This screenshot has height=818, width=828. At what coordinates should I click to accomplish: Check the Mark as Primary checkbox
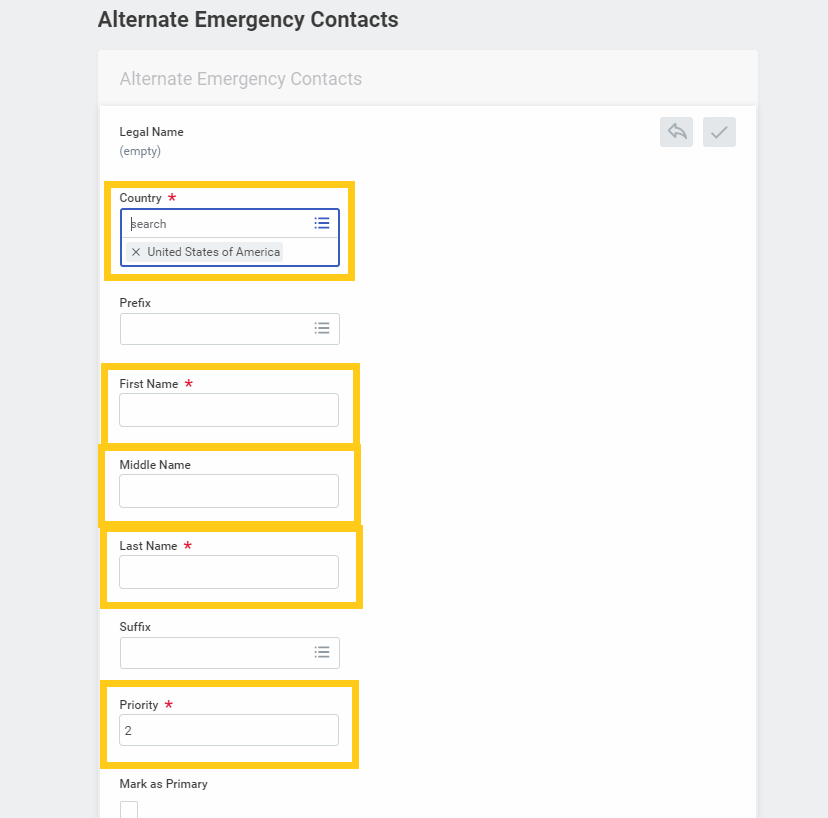(x=128, y=809)
